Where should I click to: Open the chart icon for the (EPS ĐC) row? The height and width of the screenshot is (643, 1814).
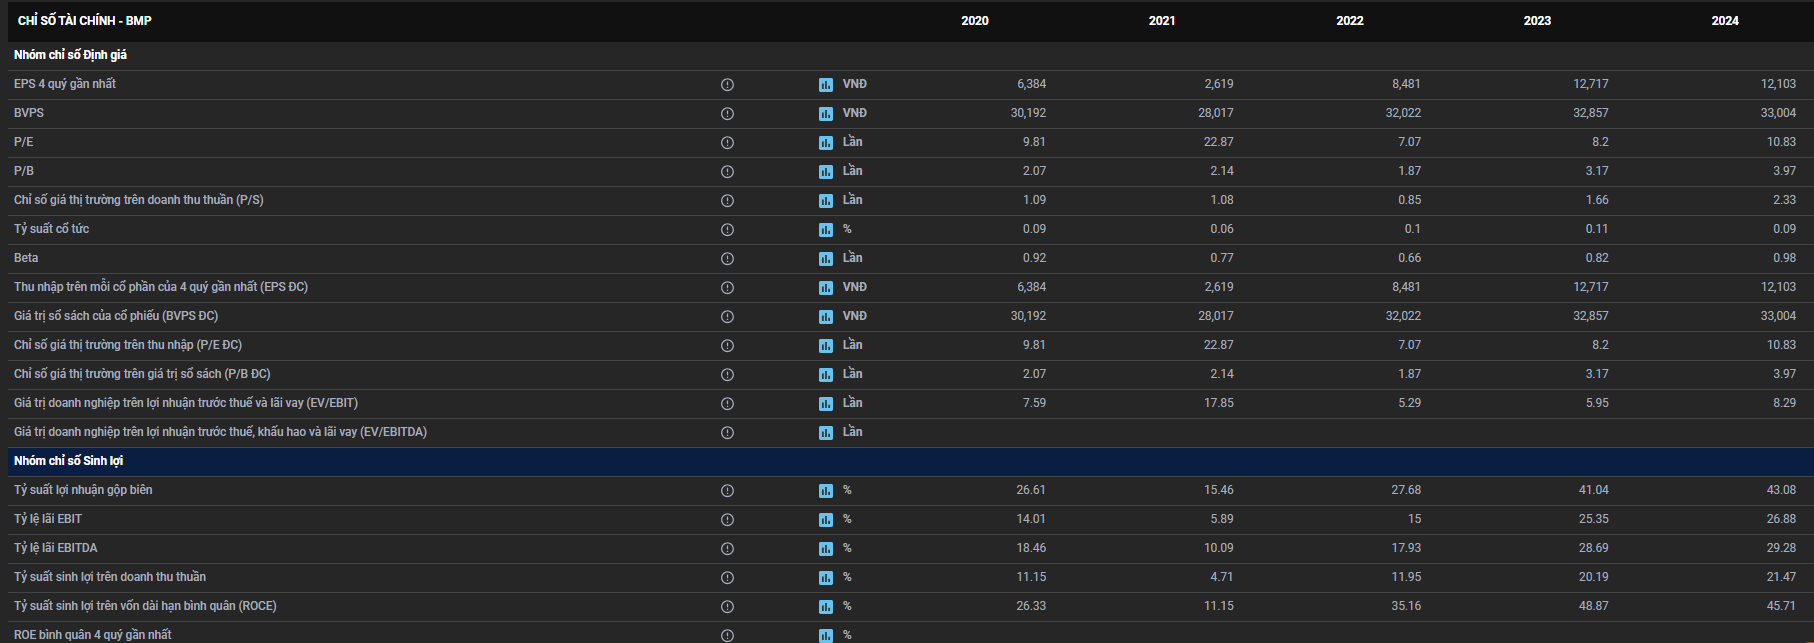coord(826,288)
